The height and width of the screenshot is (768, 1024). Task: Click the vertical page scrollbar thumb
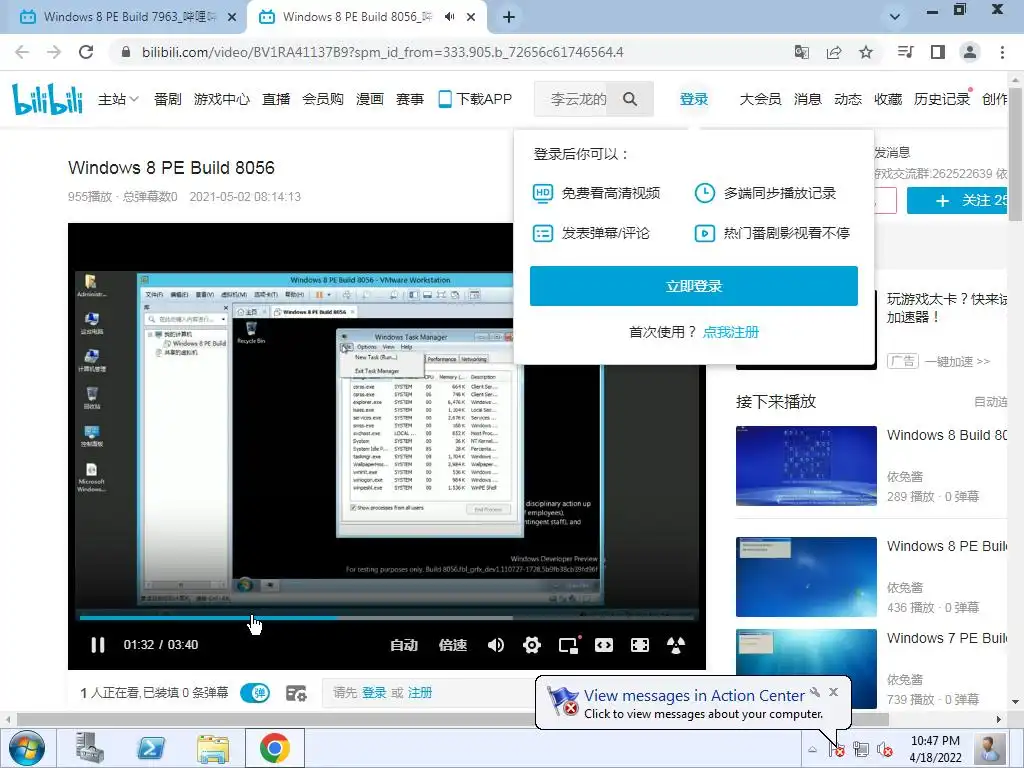[x=1016, y=153]
